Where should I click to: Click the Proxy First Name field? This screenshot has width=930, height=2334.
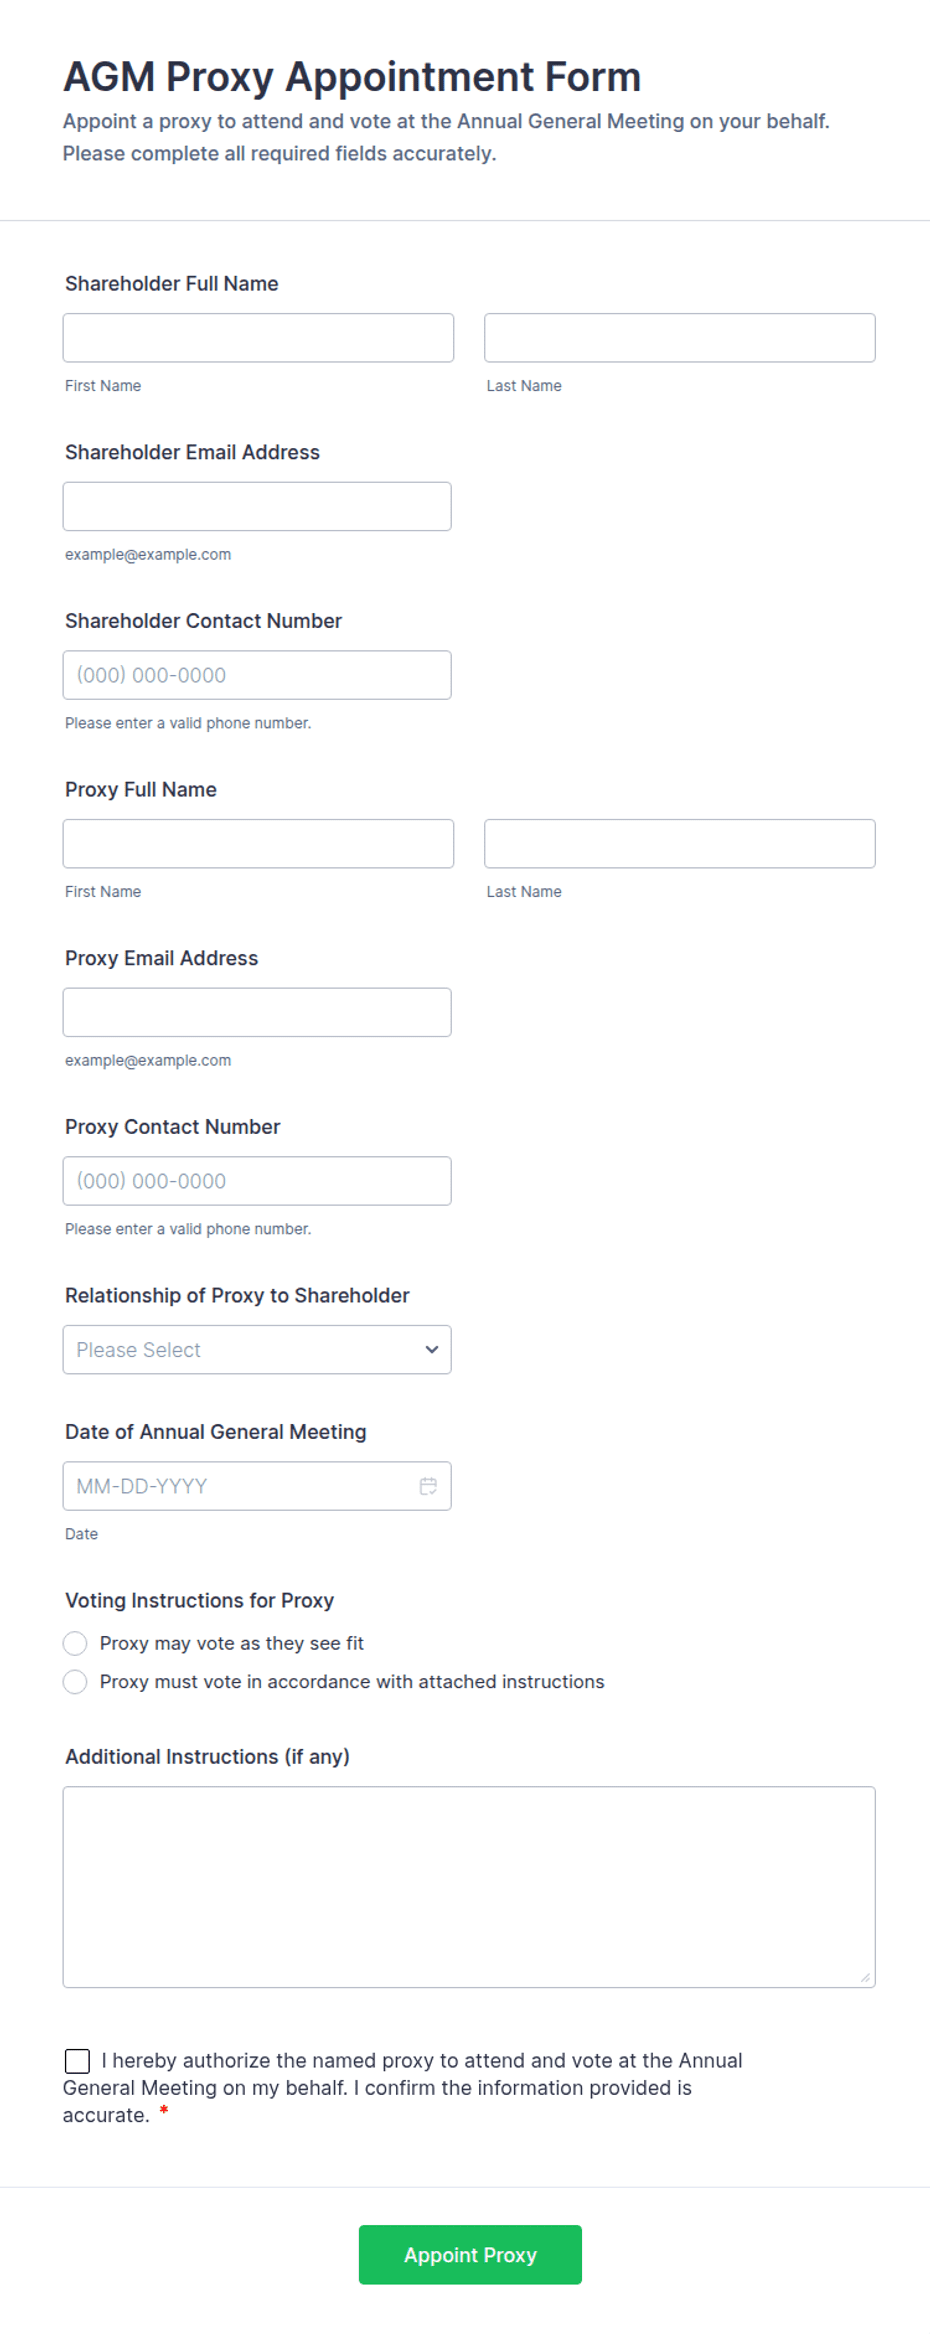pos(258,843)
